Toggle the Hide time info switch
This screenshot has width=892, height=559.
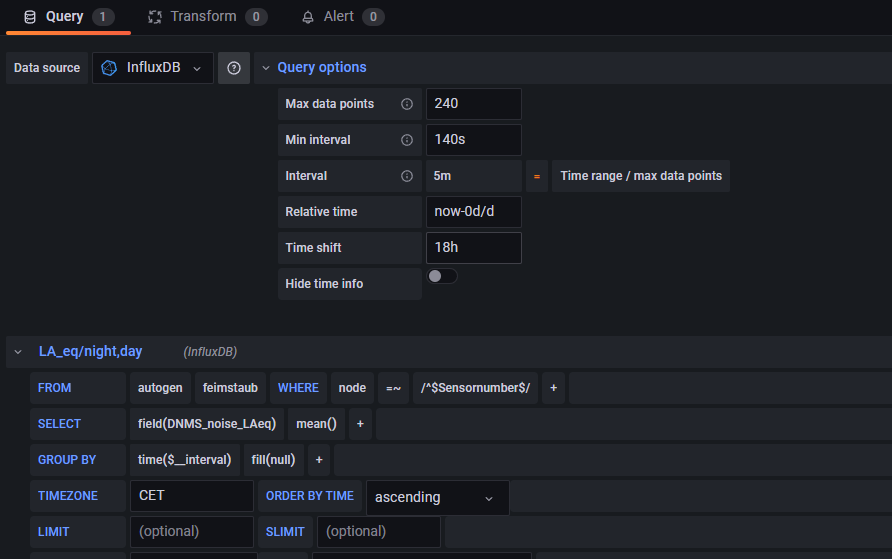pos(442,276)
